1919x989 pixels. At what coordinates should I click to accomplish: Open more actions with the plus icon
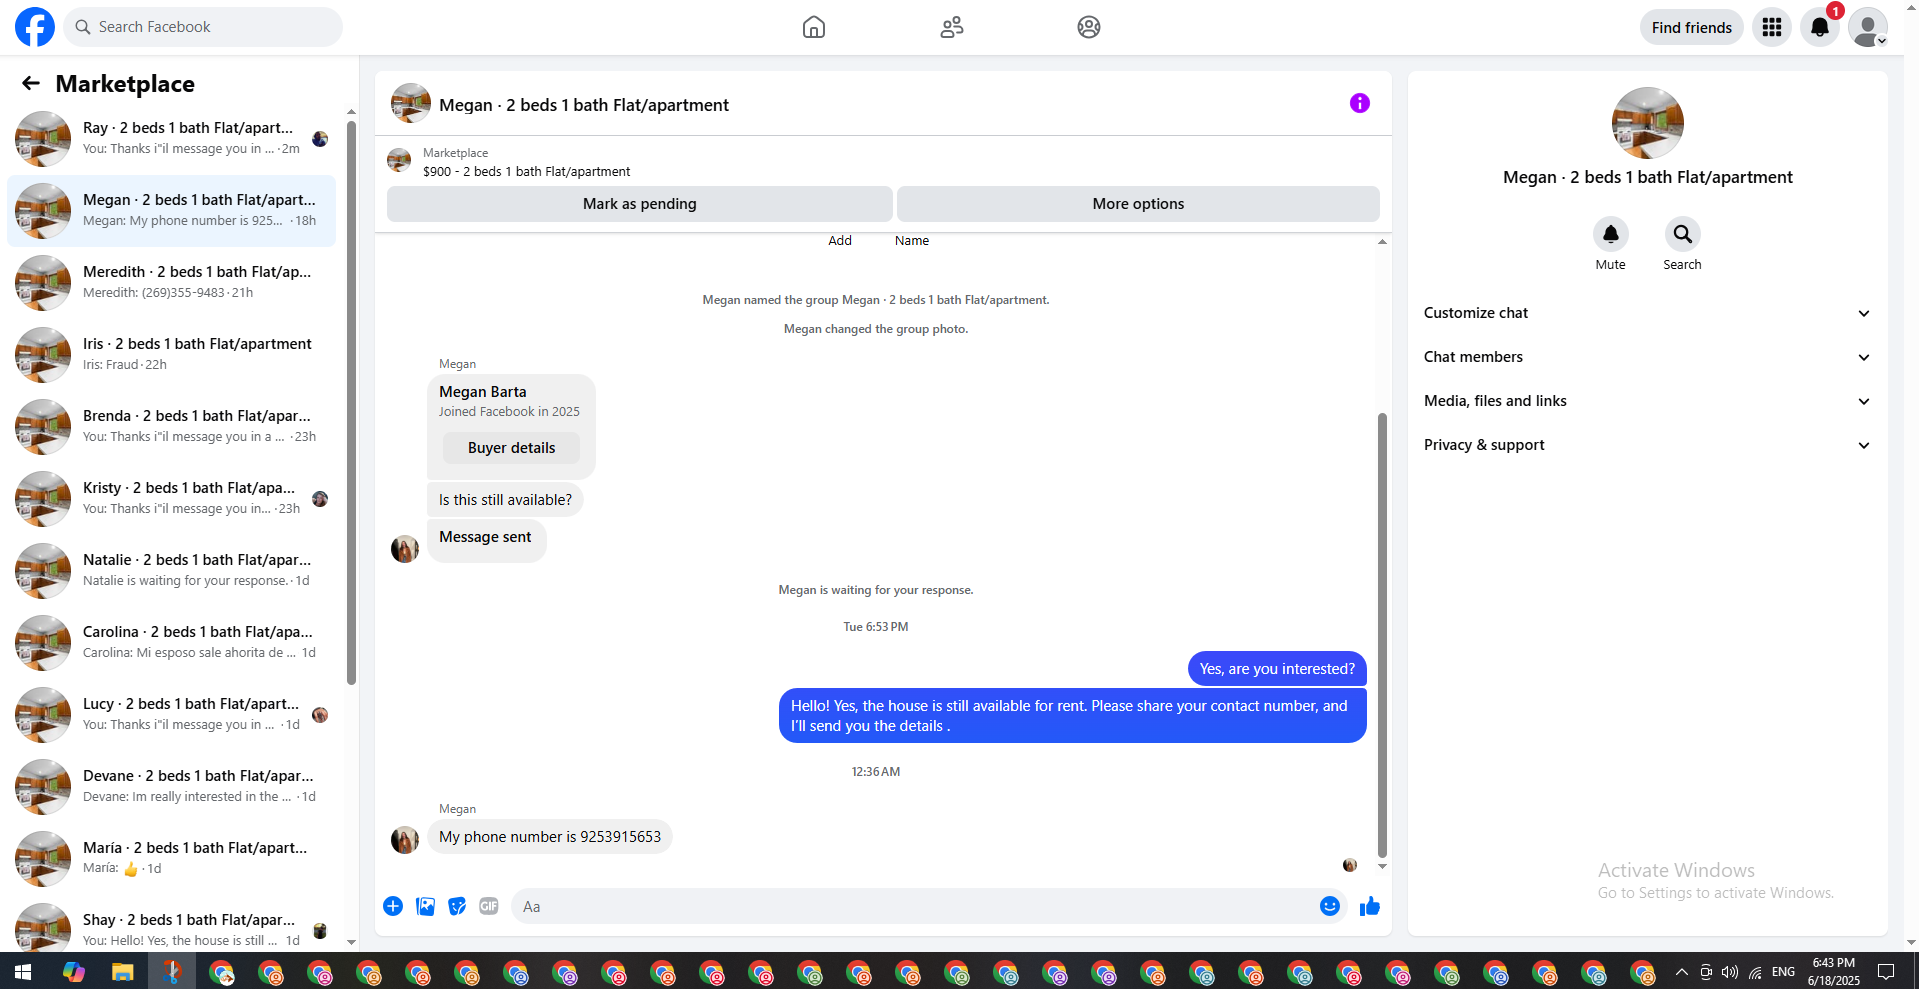point(393,906)
